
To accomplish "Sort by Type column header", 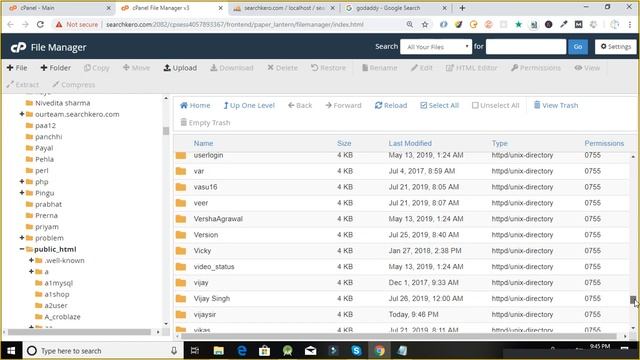I will point(500,143).
